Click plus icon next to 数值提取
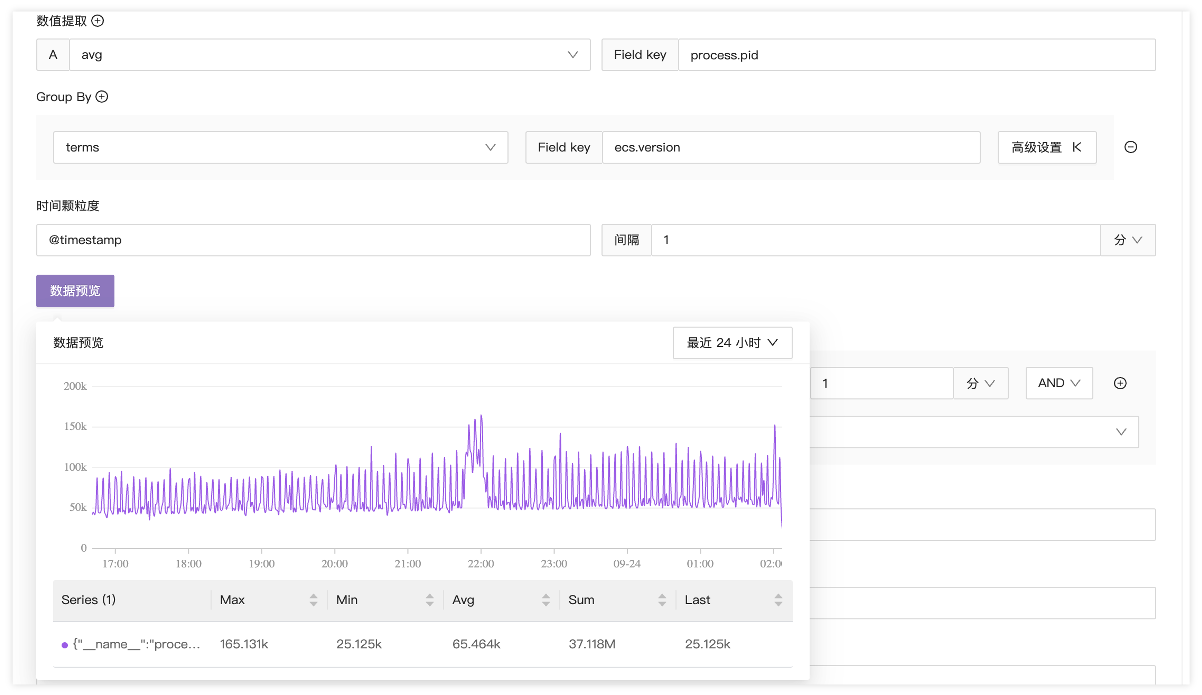The height and width of the screenshot is (695, 1202). click(98, 21)
